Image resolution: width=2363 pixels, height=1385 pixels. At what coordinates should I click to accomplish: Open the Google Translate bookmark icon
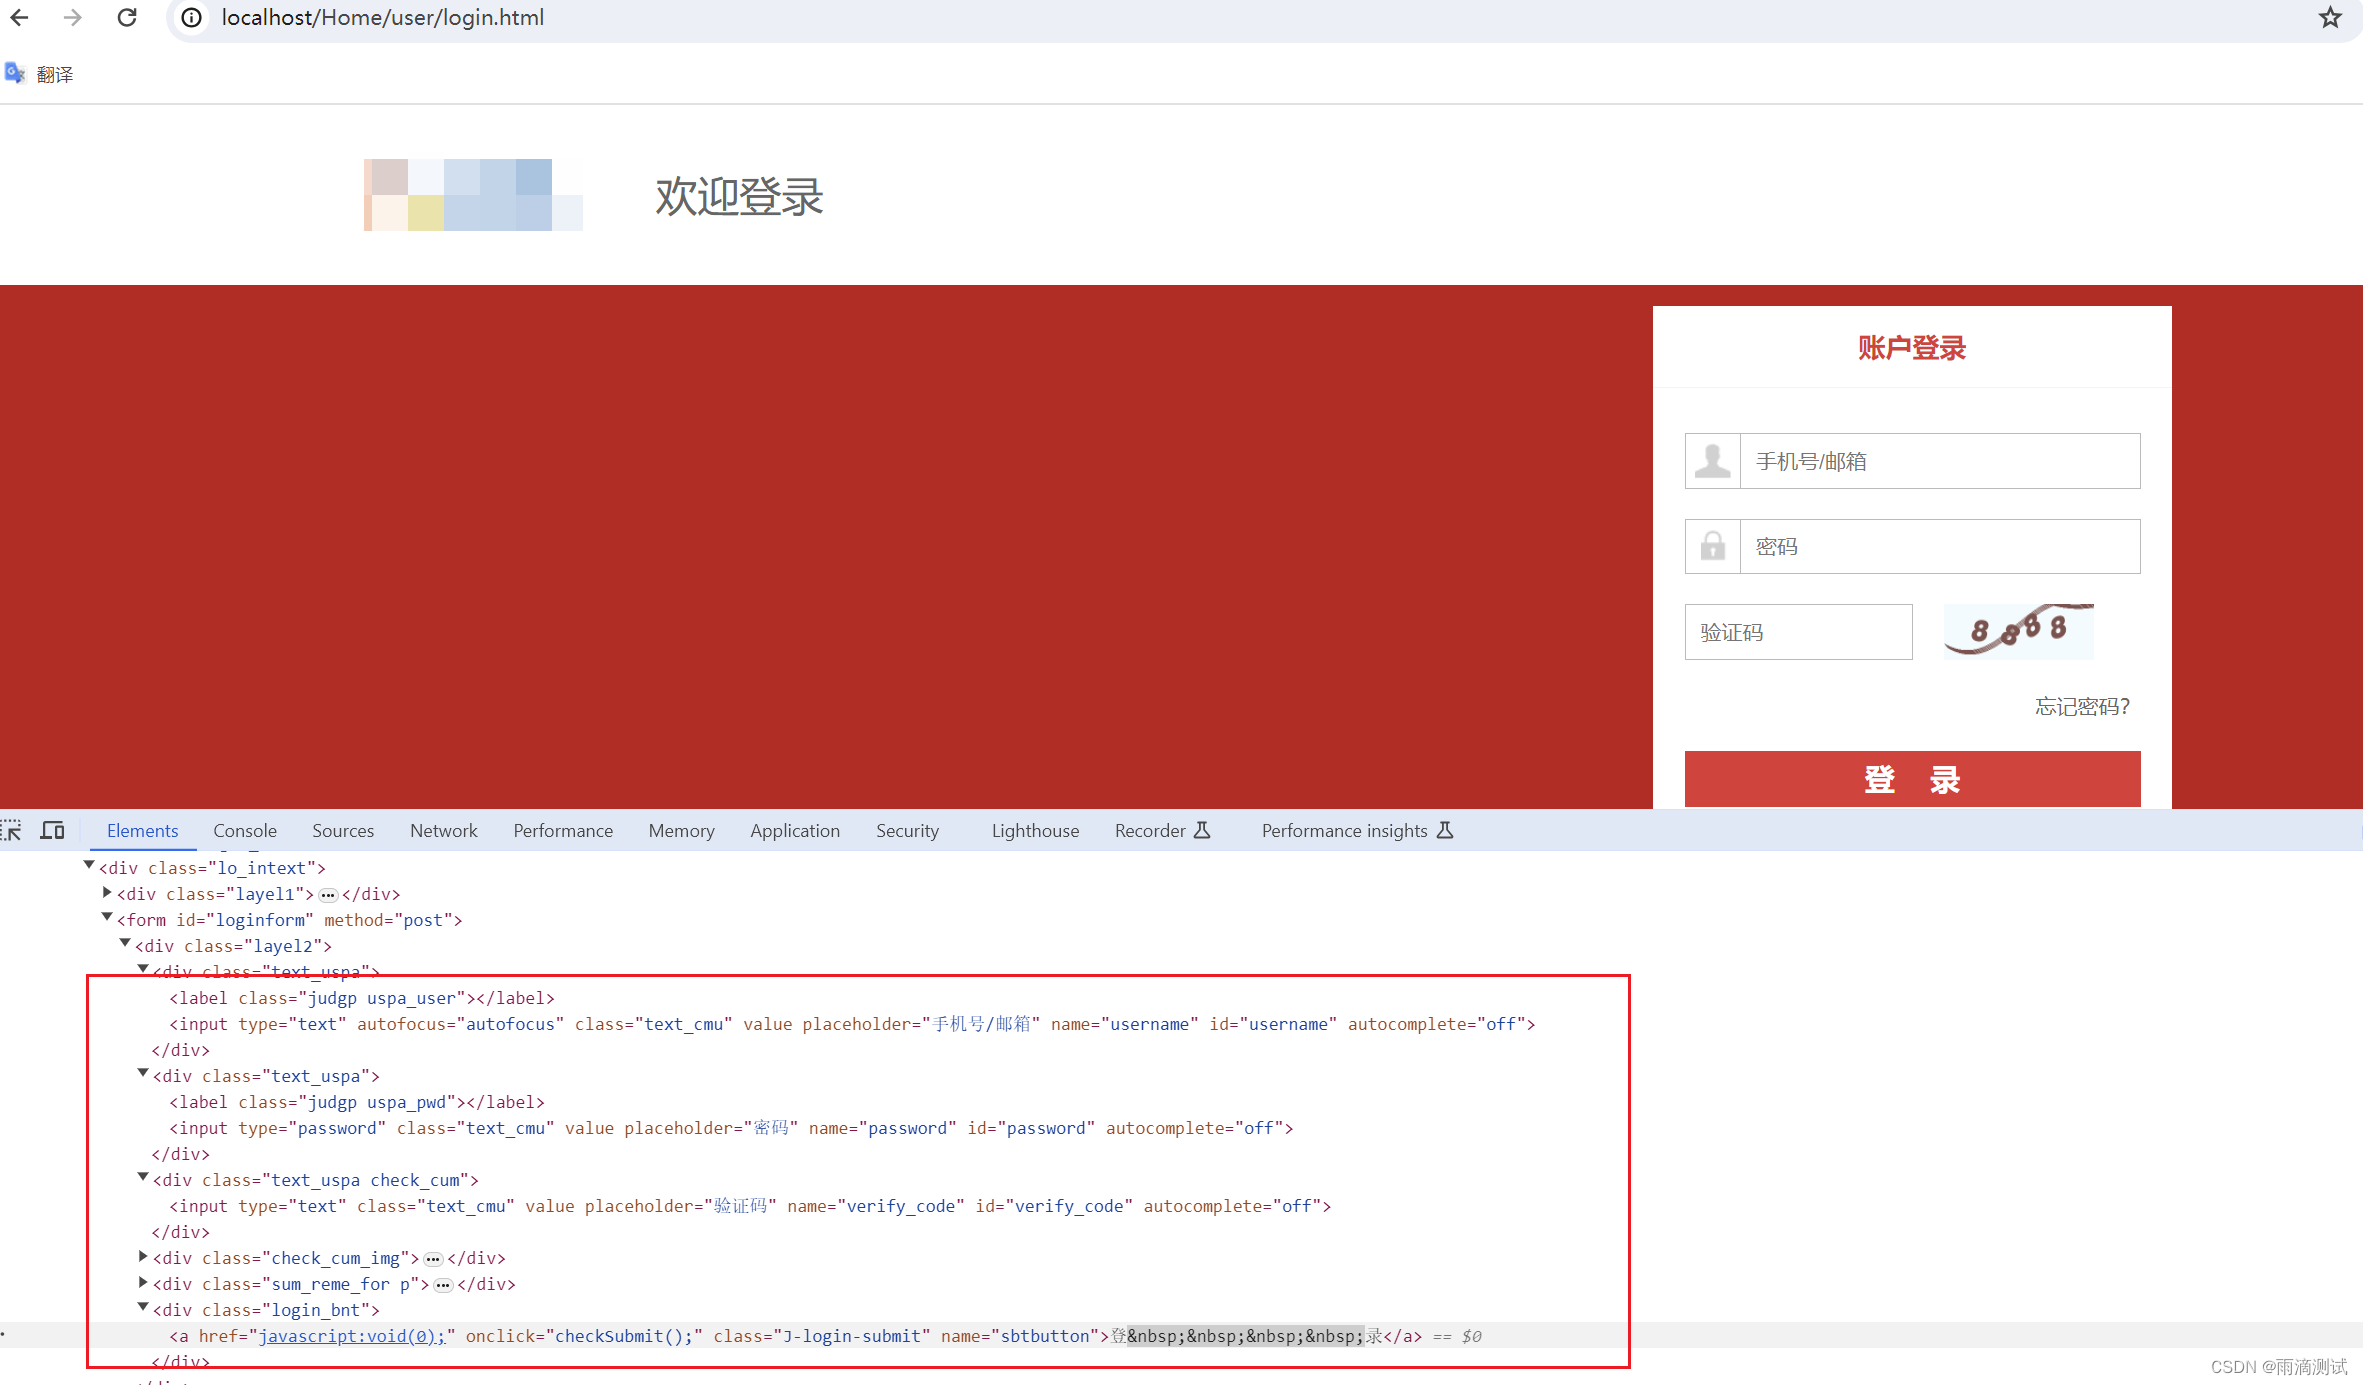pos(15,73)
